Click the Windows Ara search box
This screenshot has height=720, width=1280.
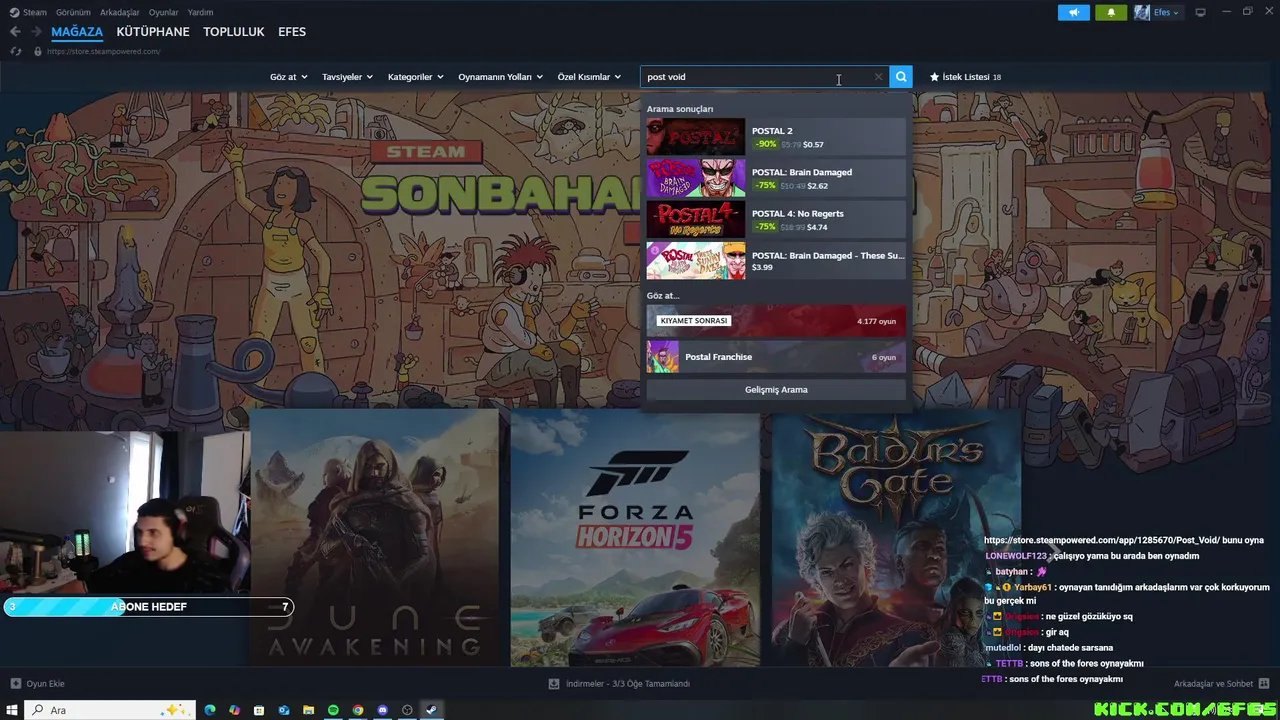(108, 710)
